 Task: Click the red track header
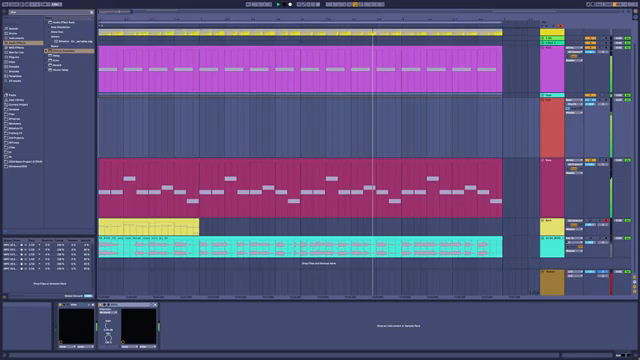pos(552,127)
